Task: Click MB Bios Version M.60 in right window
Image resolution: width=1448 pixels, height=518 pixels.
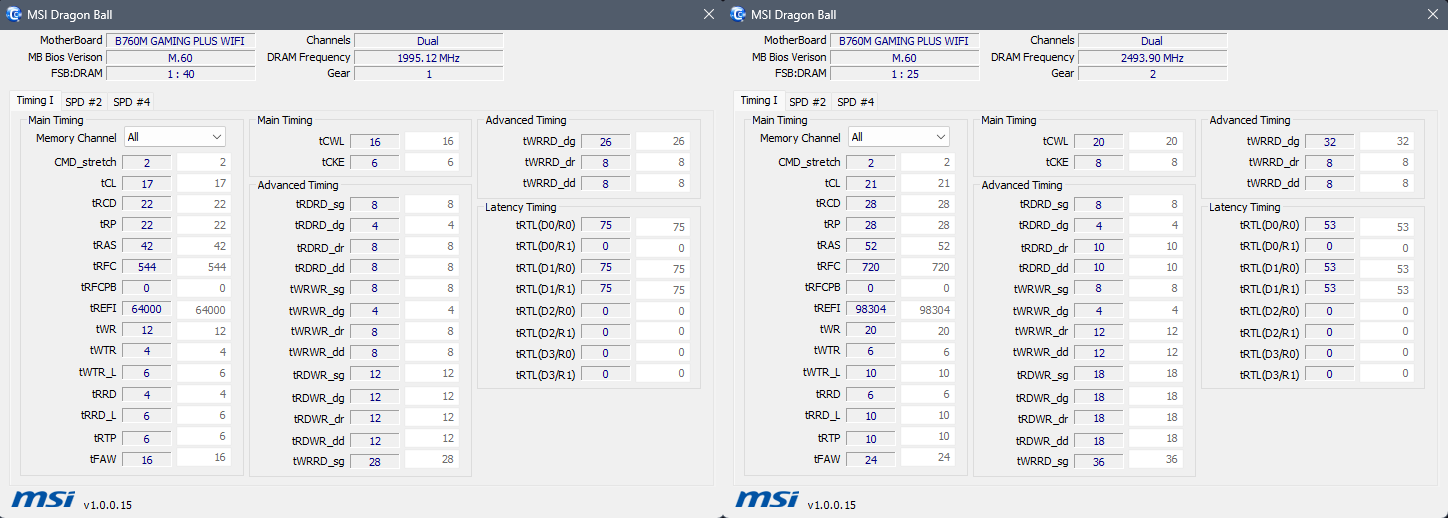Action: [905, 58]
